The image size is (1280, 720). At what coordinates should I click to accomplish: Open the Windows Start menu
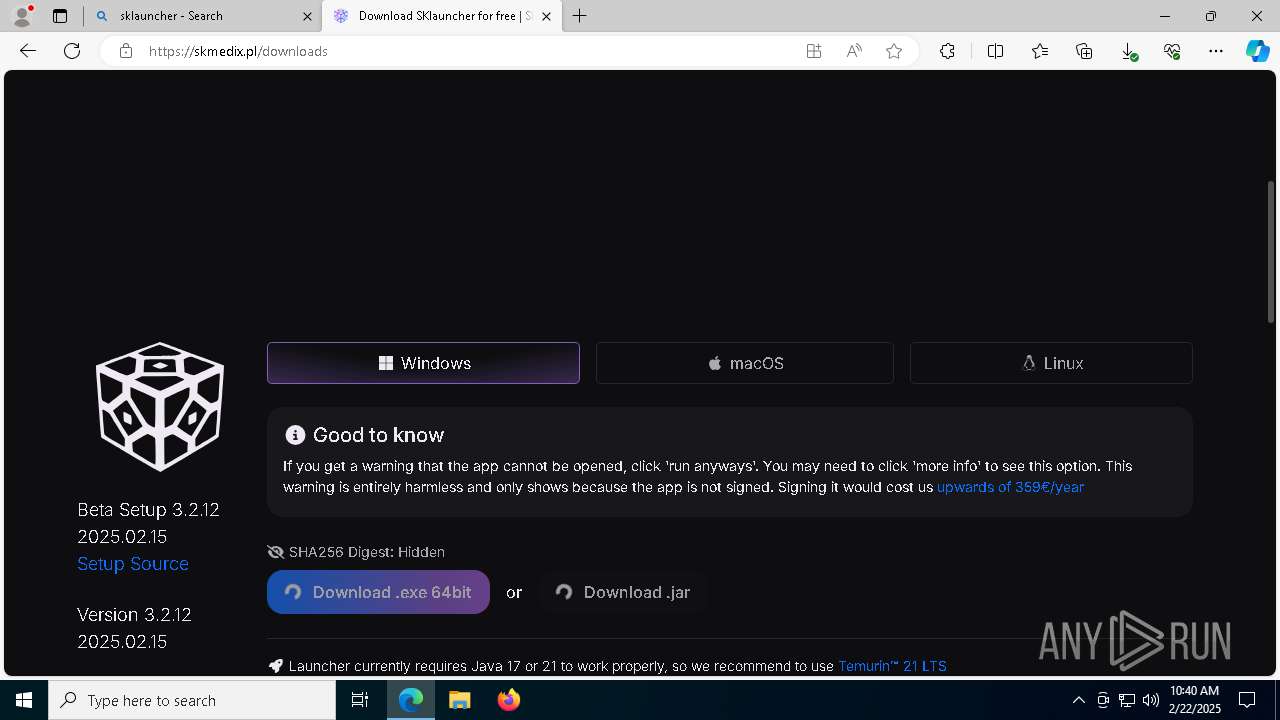click(x=24, y=700)
